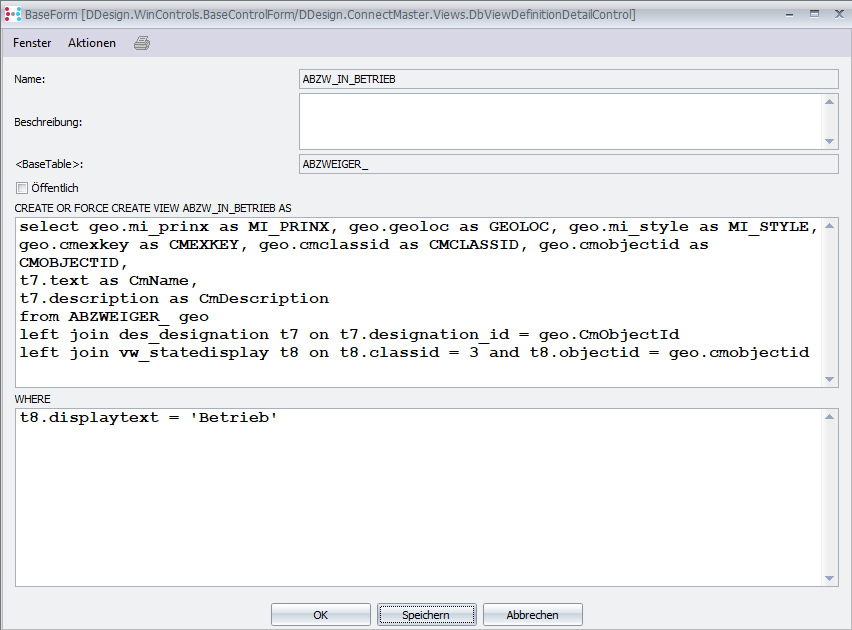
Task: Click the BaseTable field with ABZWEIGER_
Action: coord(568,164)
